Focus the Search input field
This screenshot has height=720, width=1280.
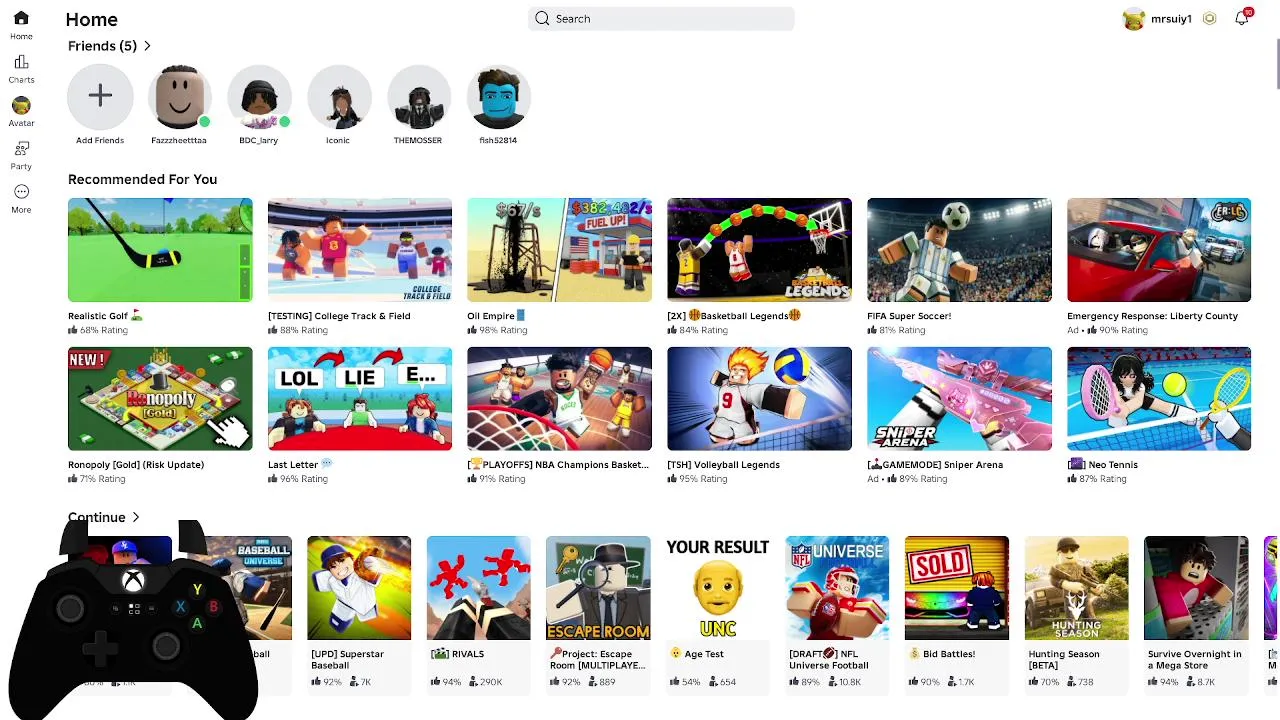click(x=661, y=18)
